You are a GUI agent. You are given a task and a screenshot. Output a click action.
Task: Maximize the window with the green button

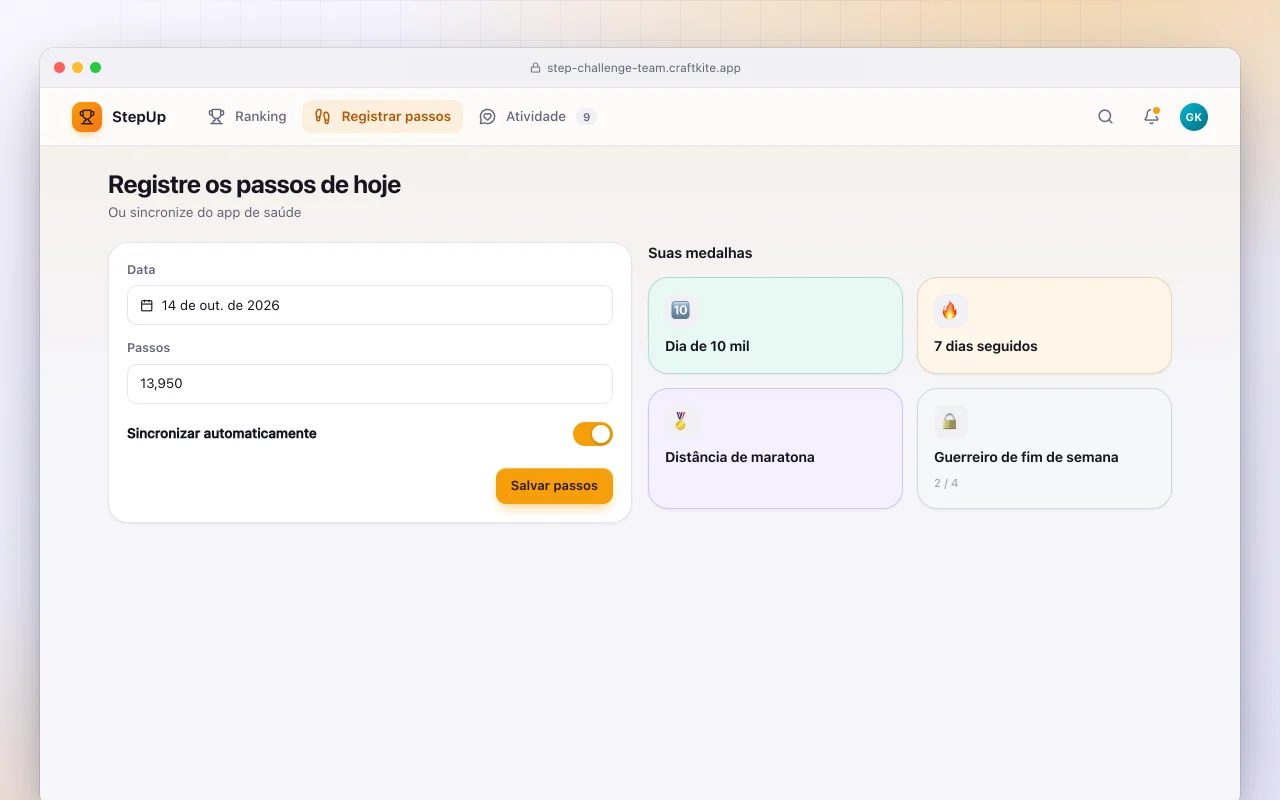(x=96, y=68)
